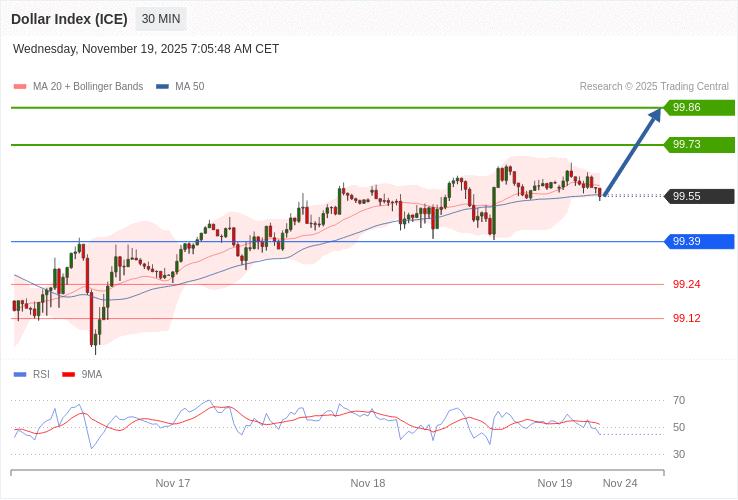738x500 pixels.
Task: Click the Dollar Index (ICE) title
Action: pos(69,19)
